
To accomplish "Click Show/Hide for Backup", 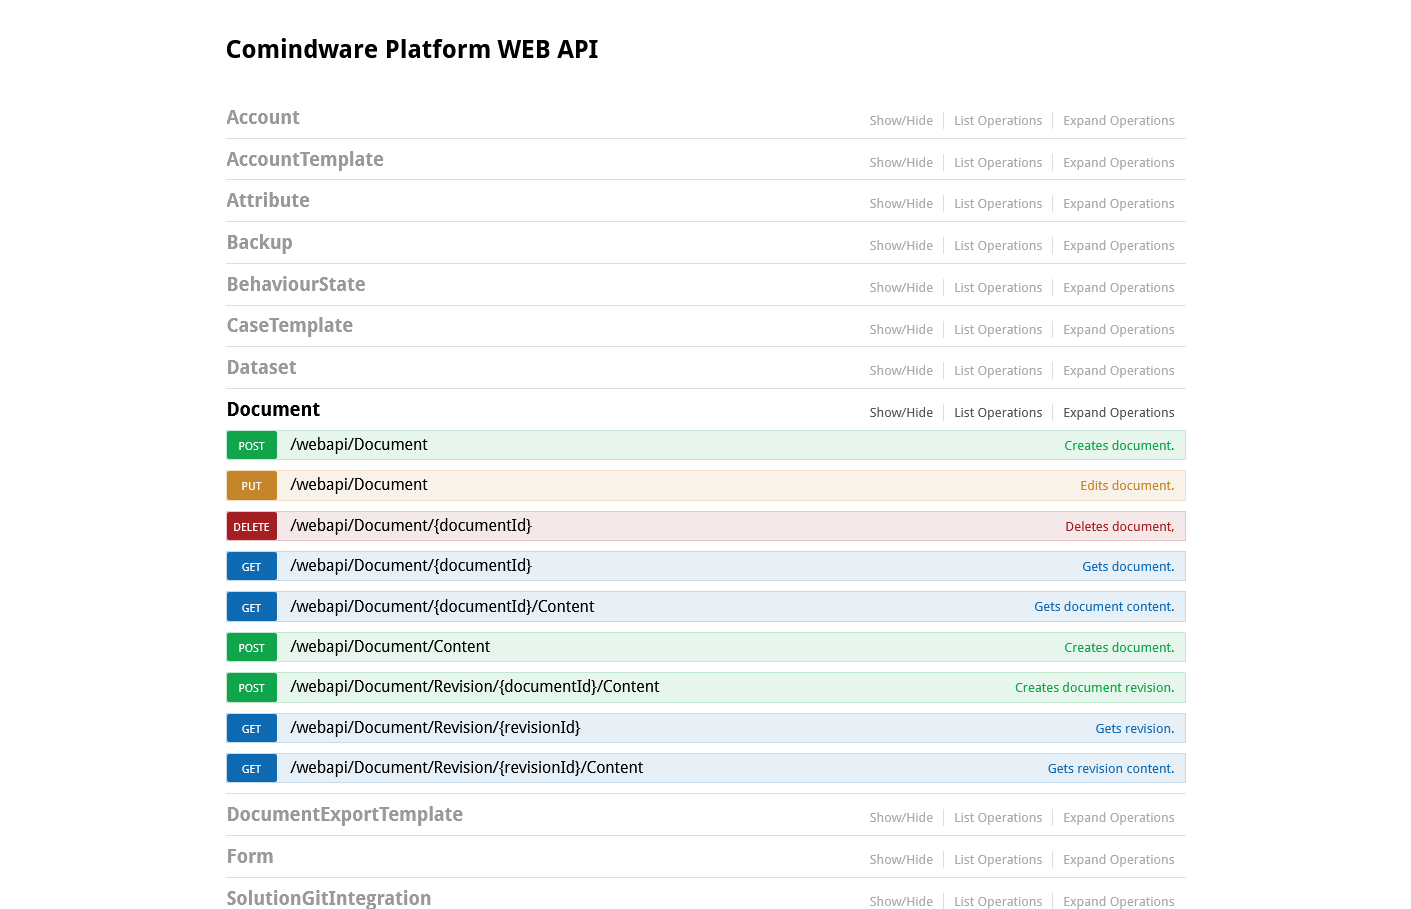I will click(901, 246).
